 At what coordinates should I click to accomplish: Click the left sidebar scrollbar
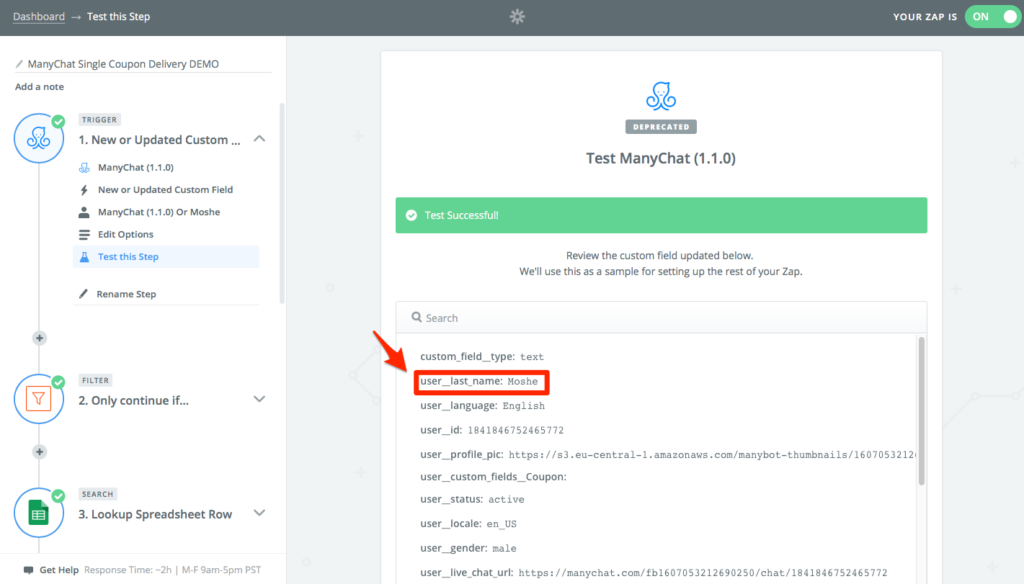pyautogui.click(x=282, y=203)
